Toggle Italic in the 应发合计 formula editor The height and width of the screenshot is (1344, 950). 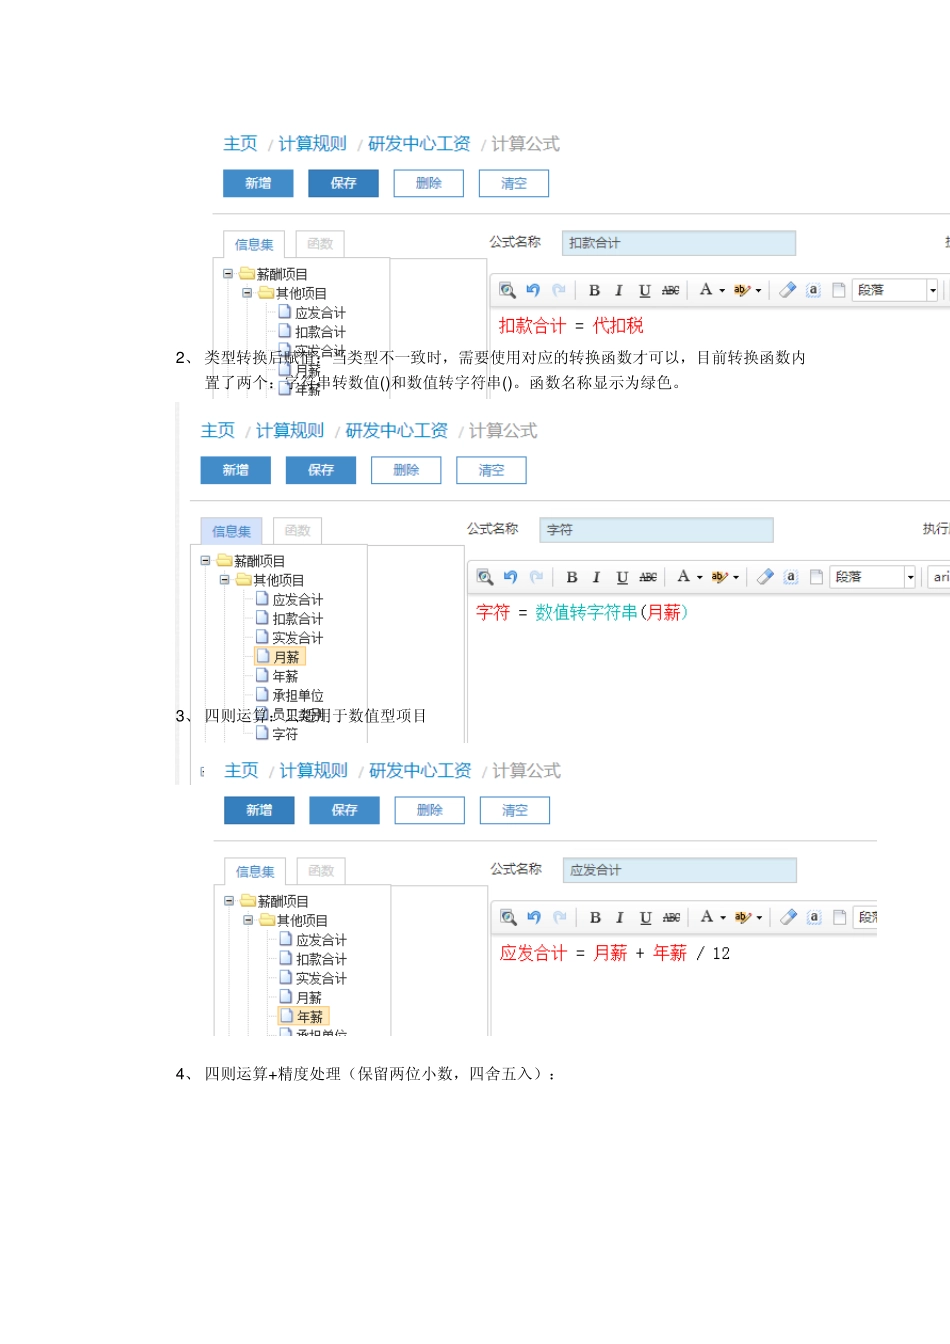(620, 917)
